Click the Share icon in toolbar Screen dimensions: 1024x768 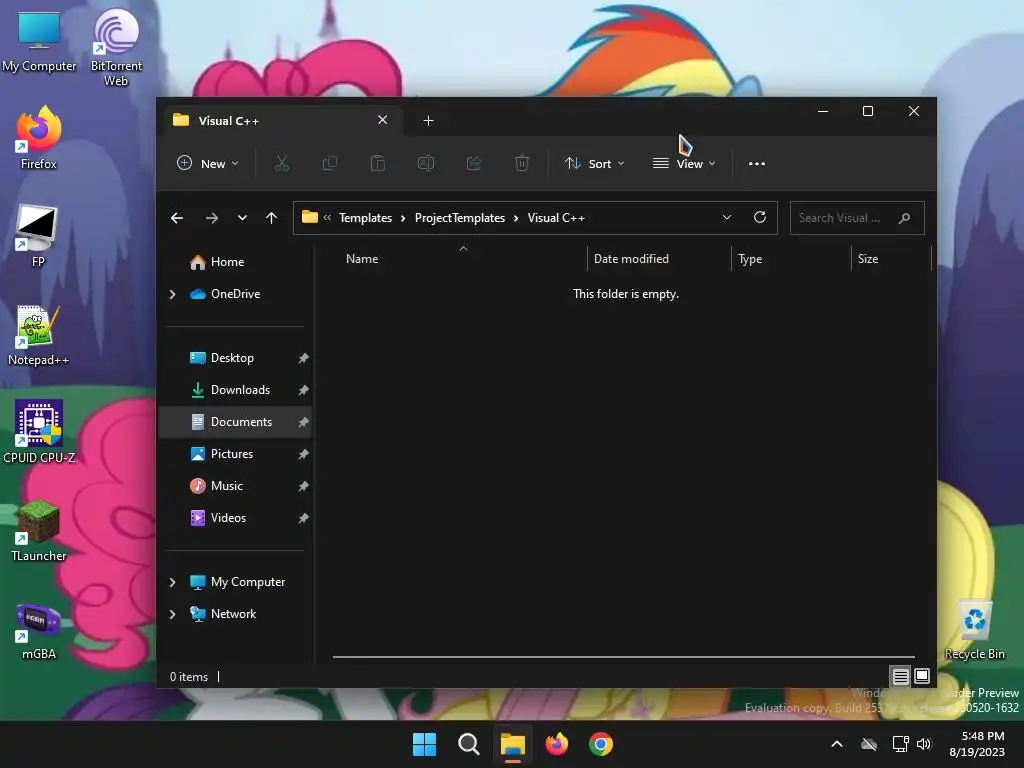pos(473,163)
